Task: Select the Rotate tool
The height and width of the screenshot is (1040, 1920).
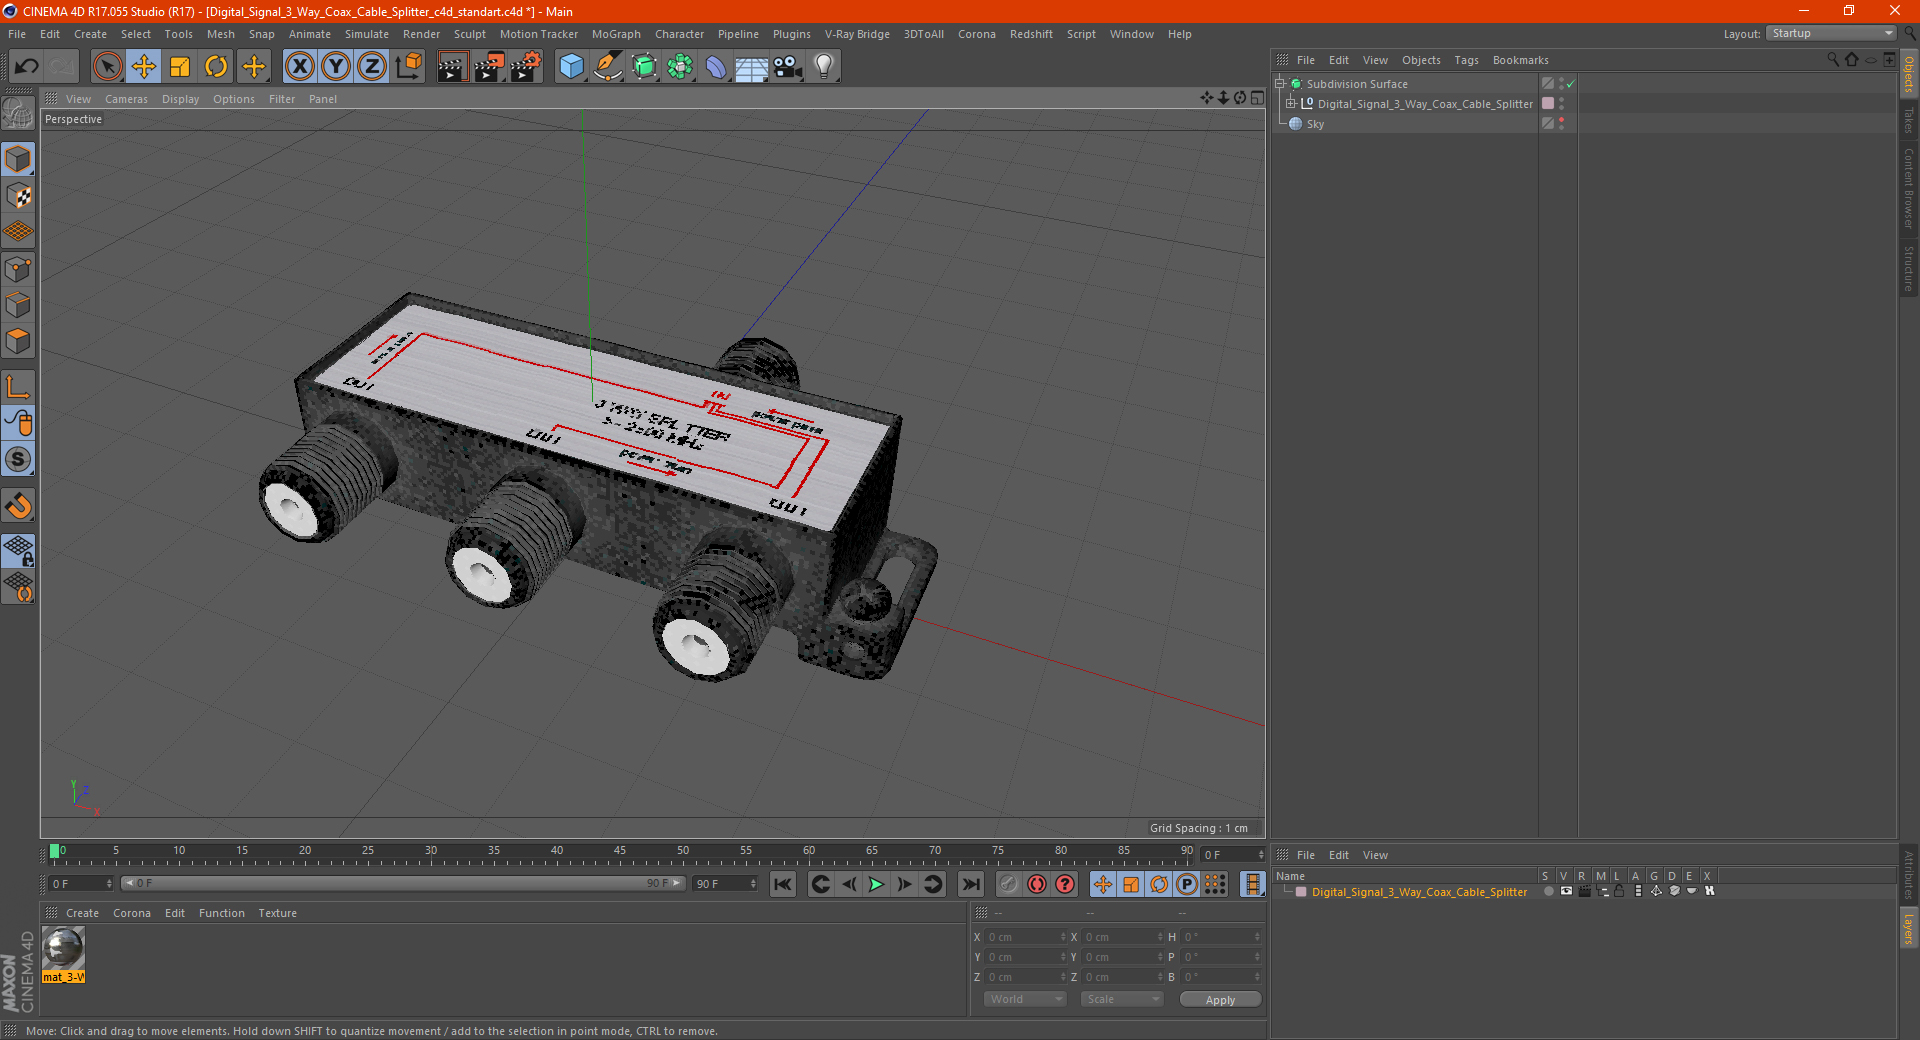Action: (216, 67)
